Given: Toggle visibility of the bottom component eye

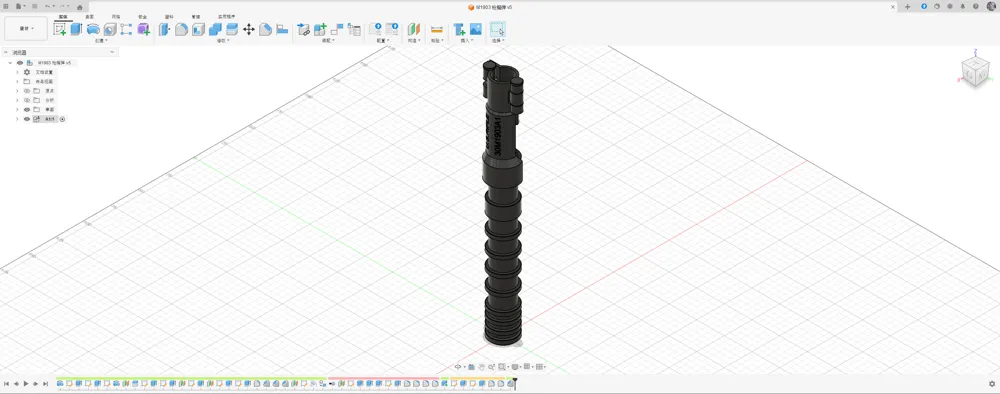Looking at the screenshot, I should coord(27,119).
